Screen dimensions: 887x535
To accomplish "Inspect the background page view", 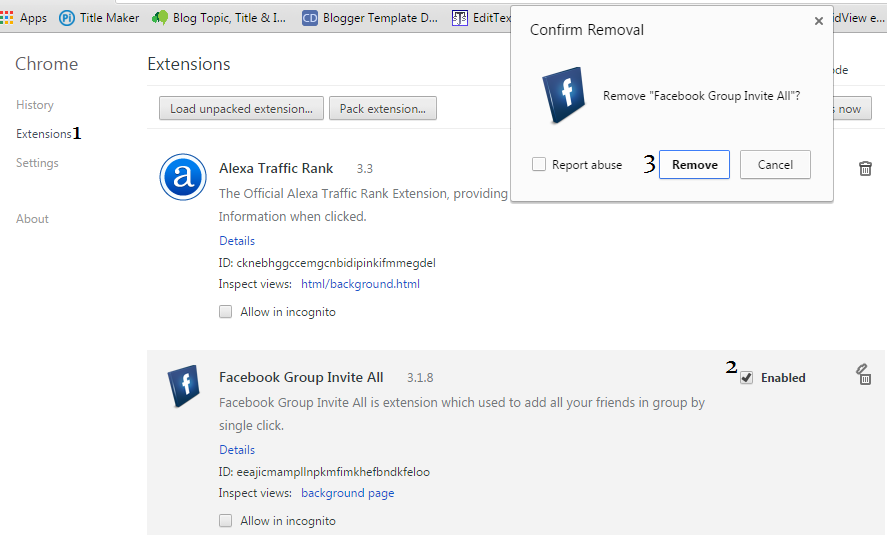I will pos(347,493).
